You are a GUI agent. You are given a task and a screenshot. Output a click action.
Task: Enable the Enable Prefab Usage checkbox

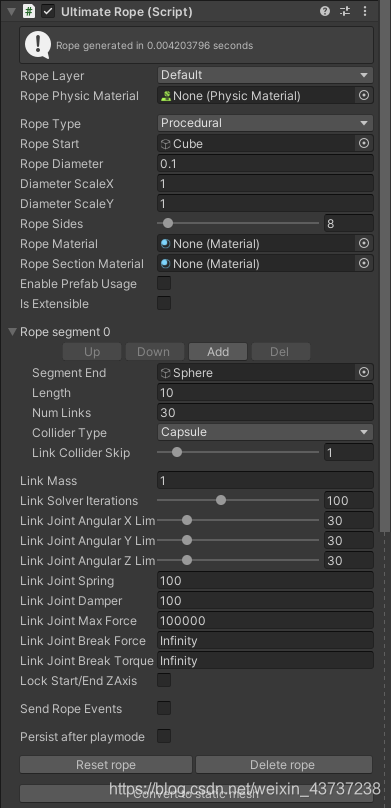(164, 283)
